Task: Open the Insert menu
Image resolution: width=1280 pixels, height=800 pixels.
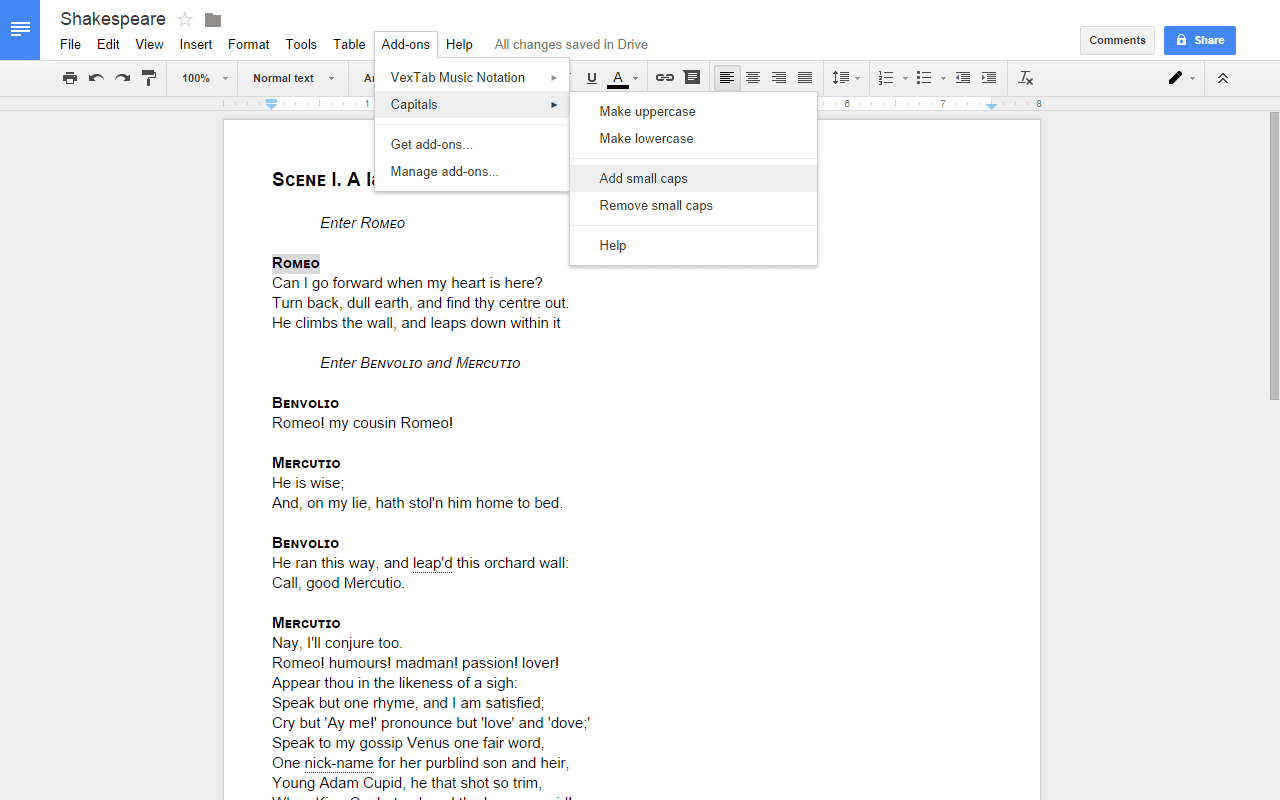Action: [196, 44]
